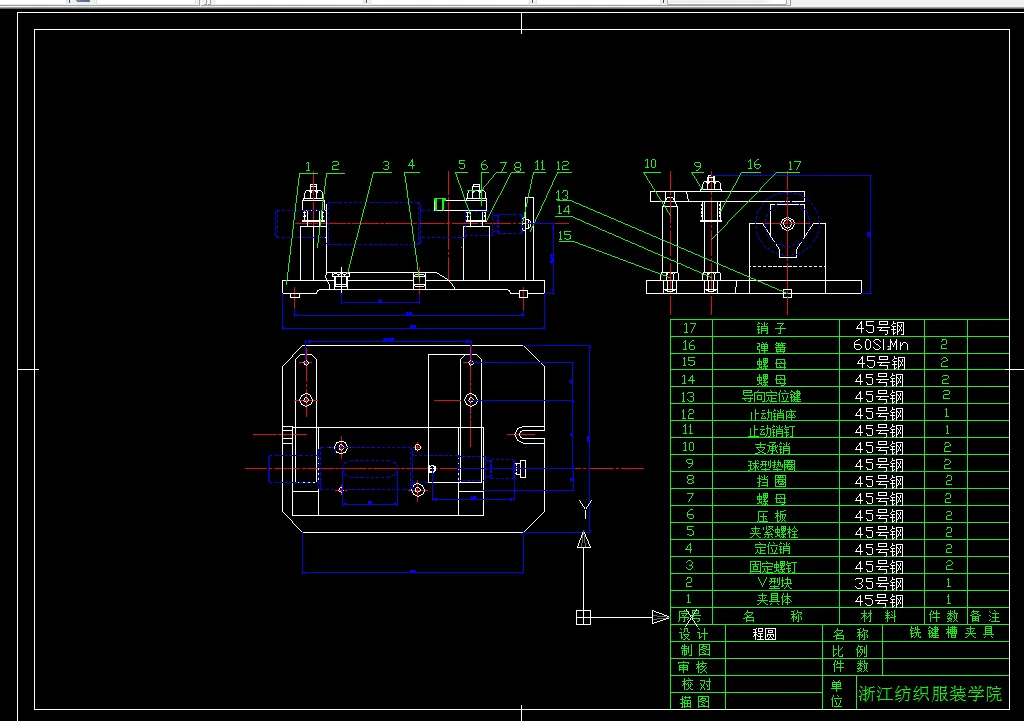Click the 序号 column header
Image resolution: width=1024 pixels, height=721 pixels.
[x=689, y=616]
